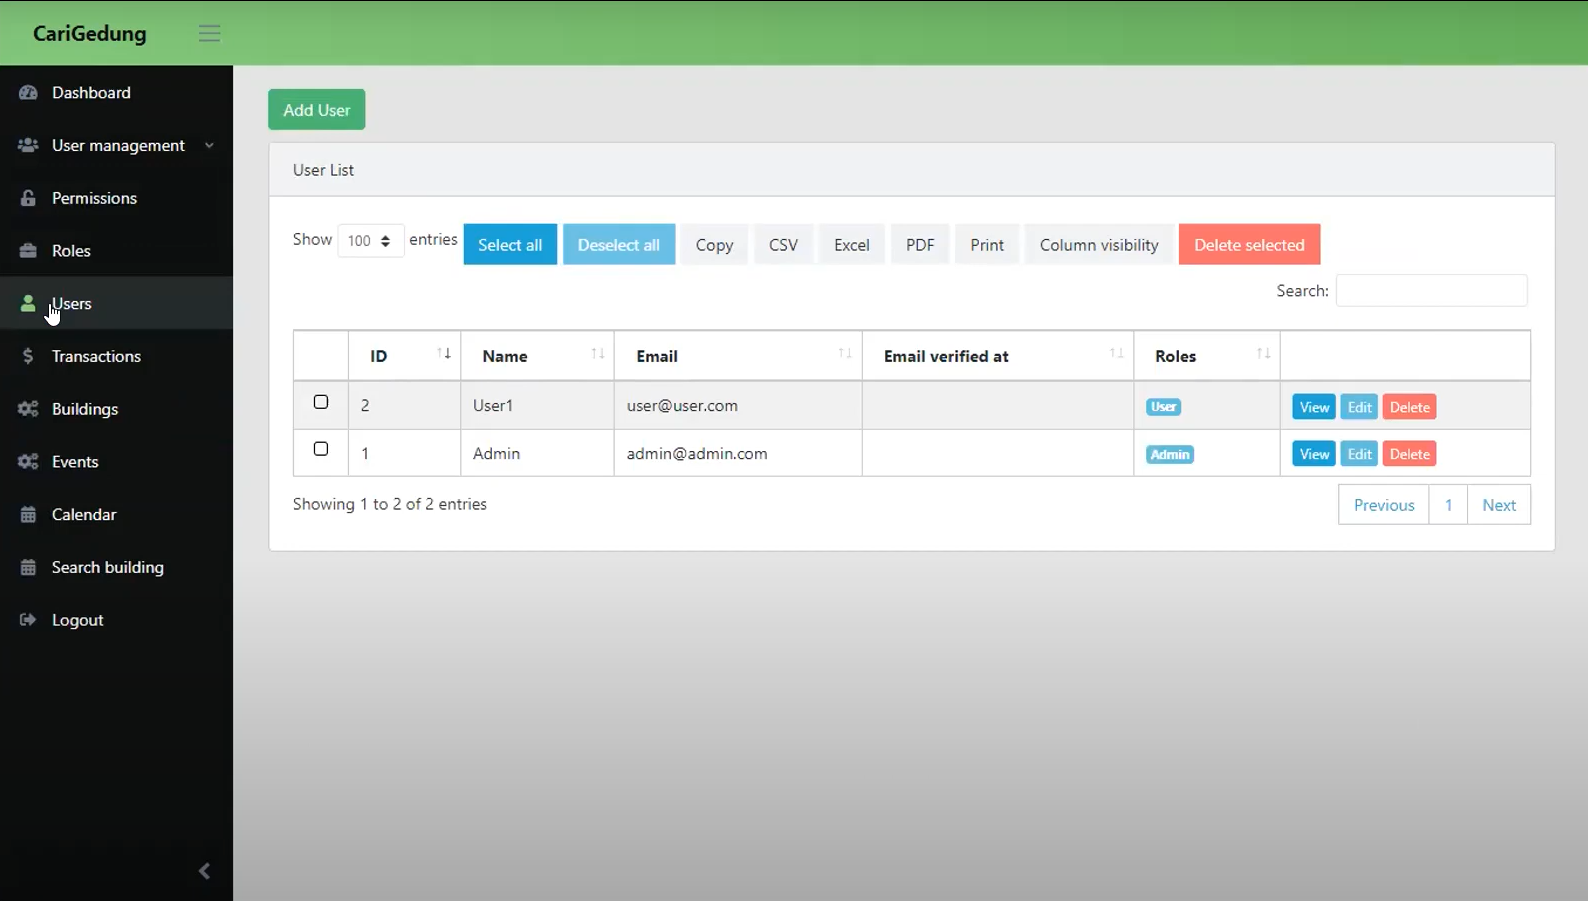Click the Logout arrow icon
This screenshot has width=1588, height=901.
pyautogui.click(x=28, y=620)
